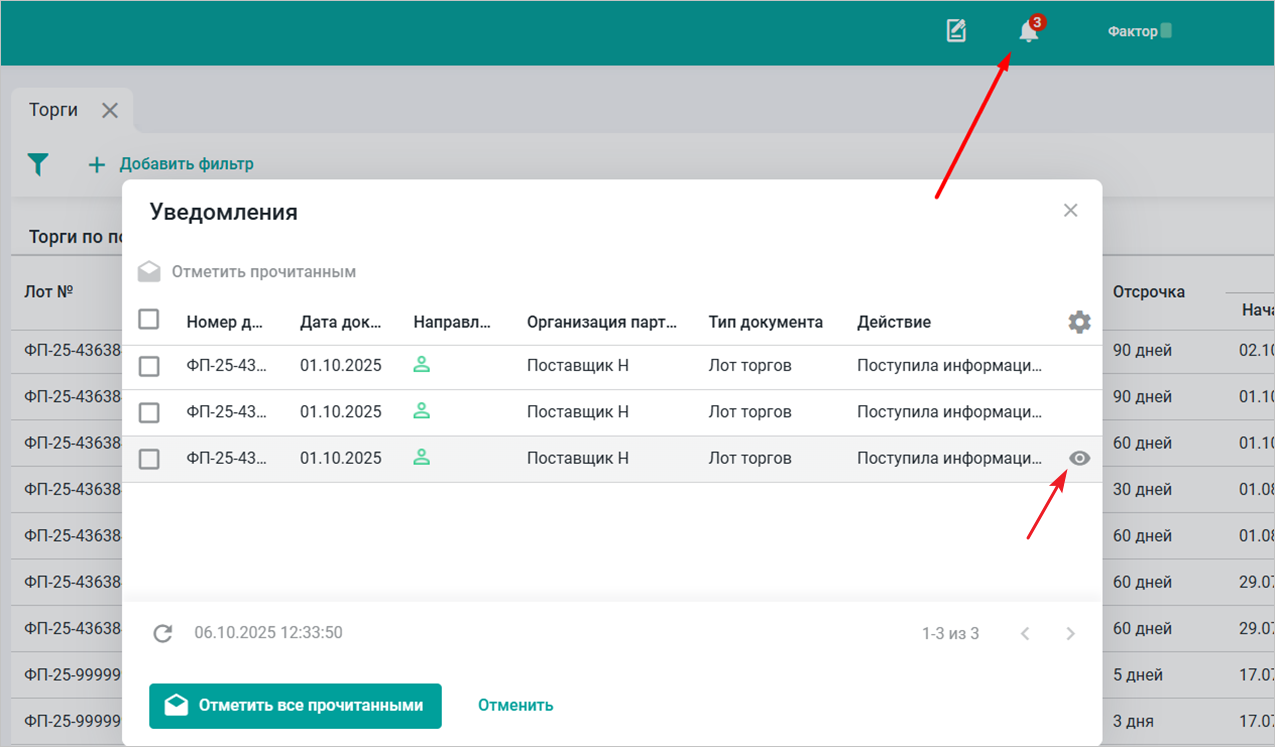Check the first notification row checkbox
This screenshot has width=1275, height=747.
pyautogui.click(x=149, y=366)
